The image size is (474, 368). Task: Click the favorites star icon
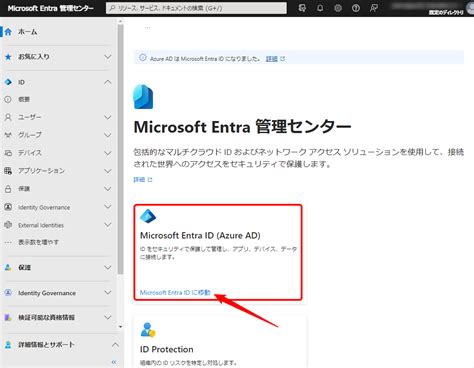click(x=8, y=57)
